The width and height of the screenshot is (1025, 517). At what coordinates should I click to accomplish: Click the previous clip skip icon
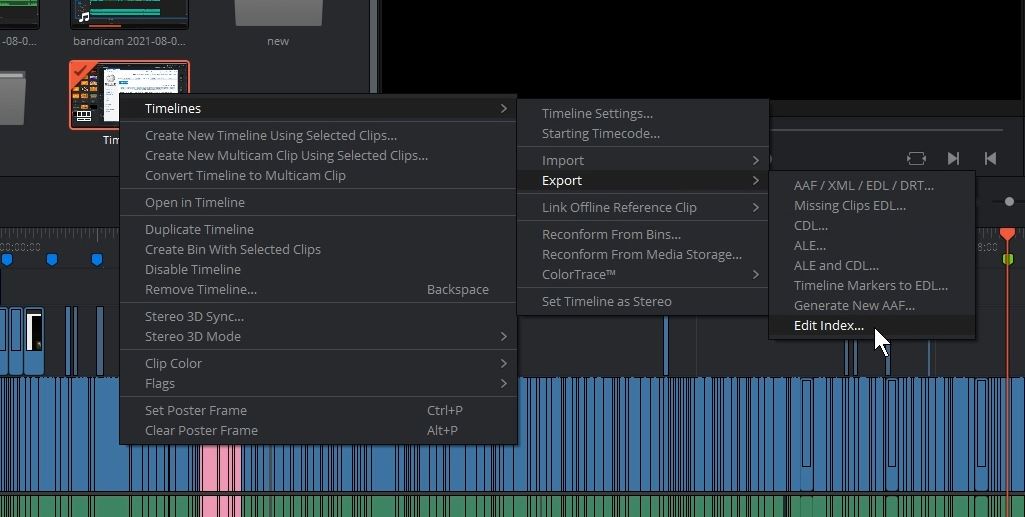click(x=990, y=158)
